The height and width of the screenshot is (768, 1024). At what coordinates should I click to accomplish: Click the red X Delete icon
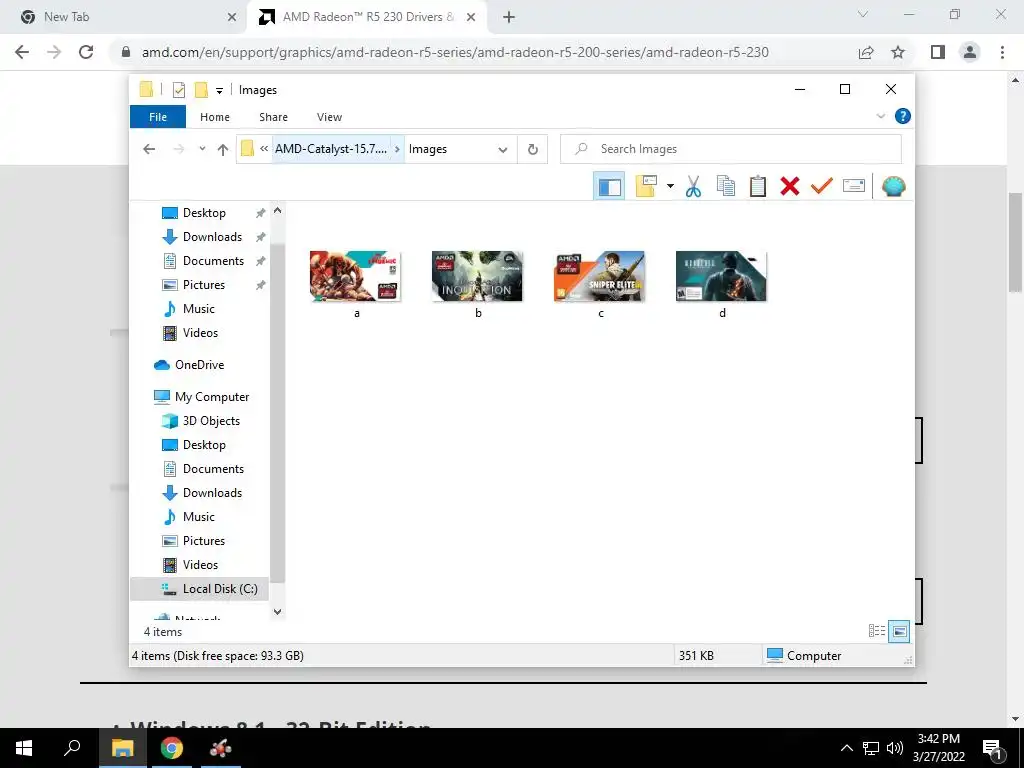click(790, 187)
